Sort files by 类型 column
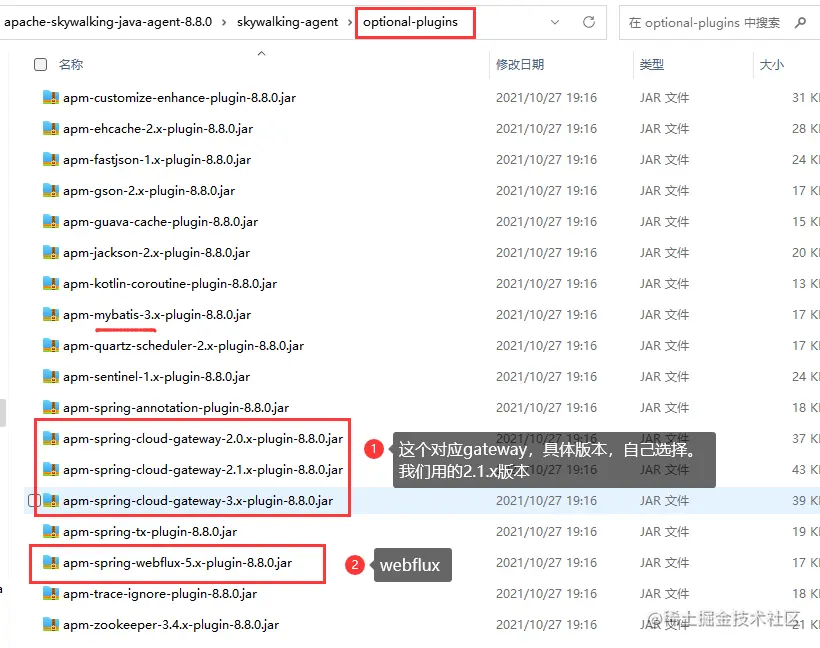Screen dimensions: 820x648 coord(652,64)
